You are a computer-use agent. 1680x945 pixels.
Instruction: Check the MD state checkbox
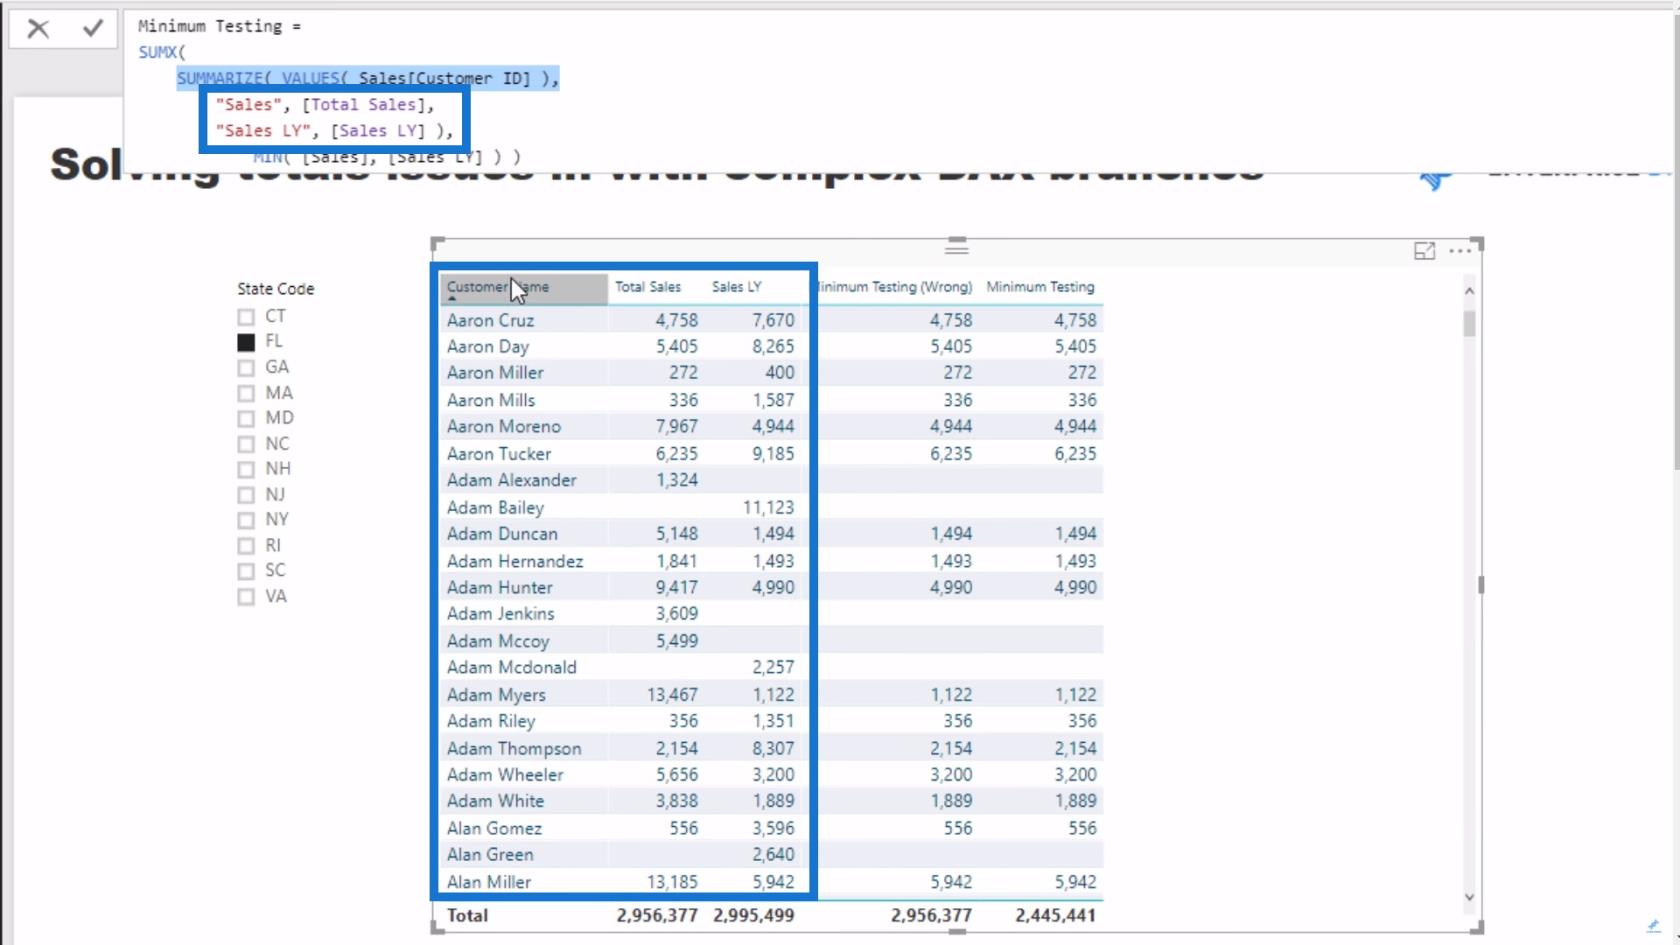pyautogui.click(x=246, y=419)
